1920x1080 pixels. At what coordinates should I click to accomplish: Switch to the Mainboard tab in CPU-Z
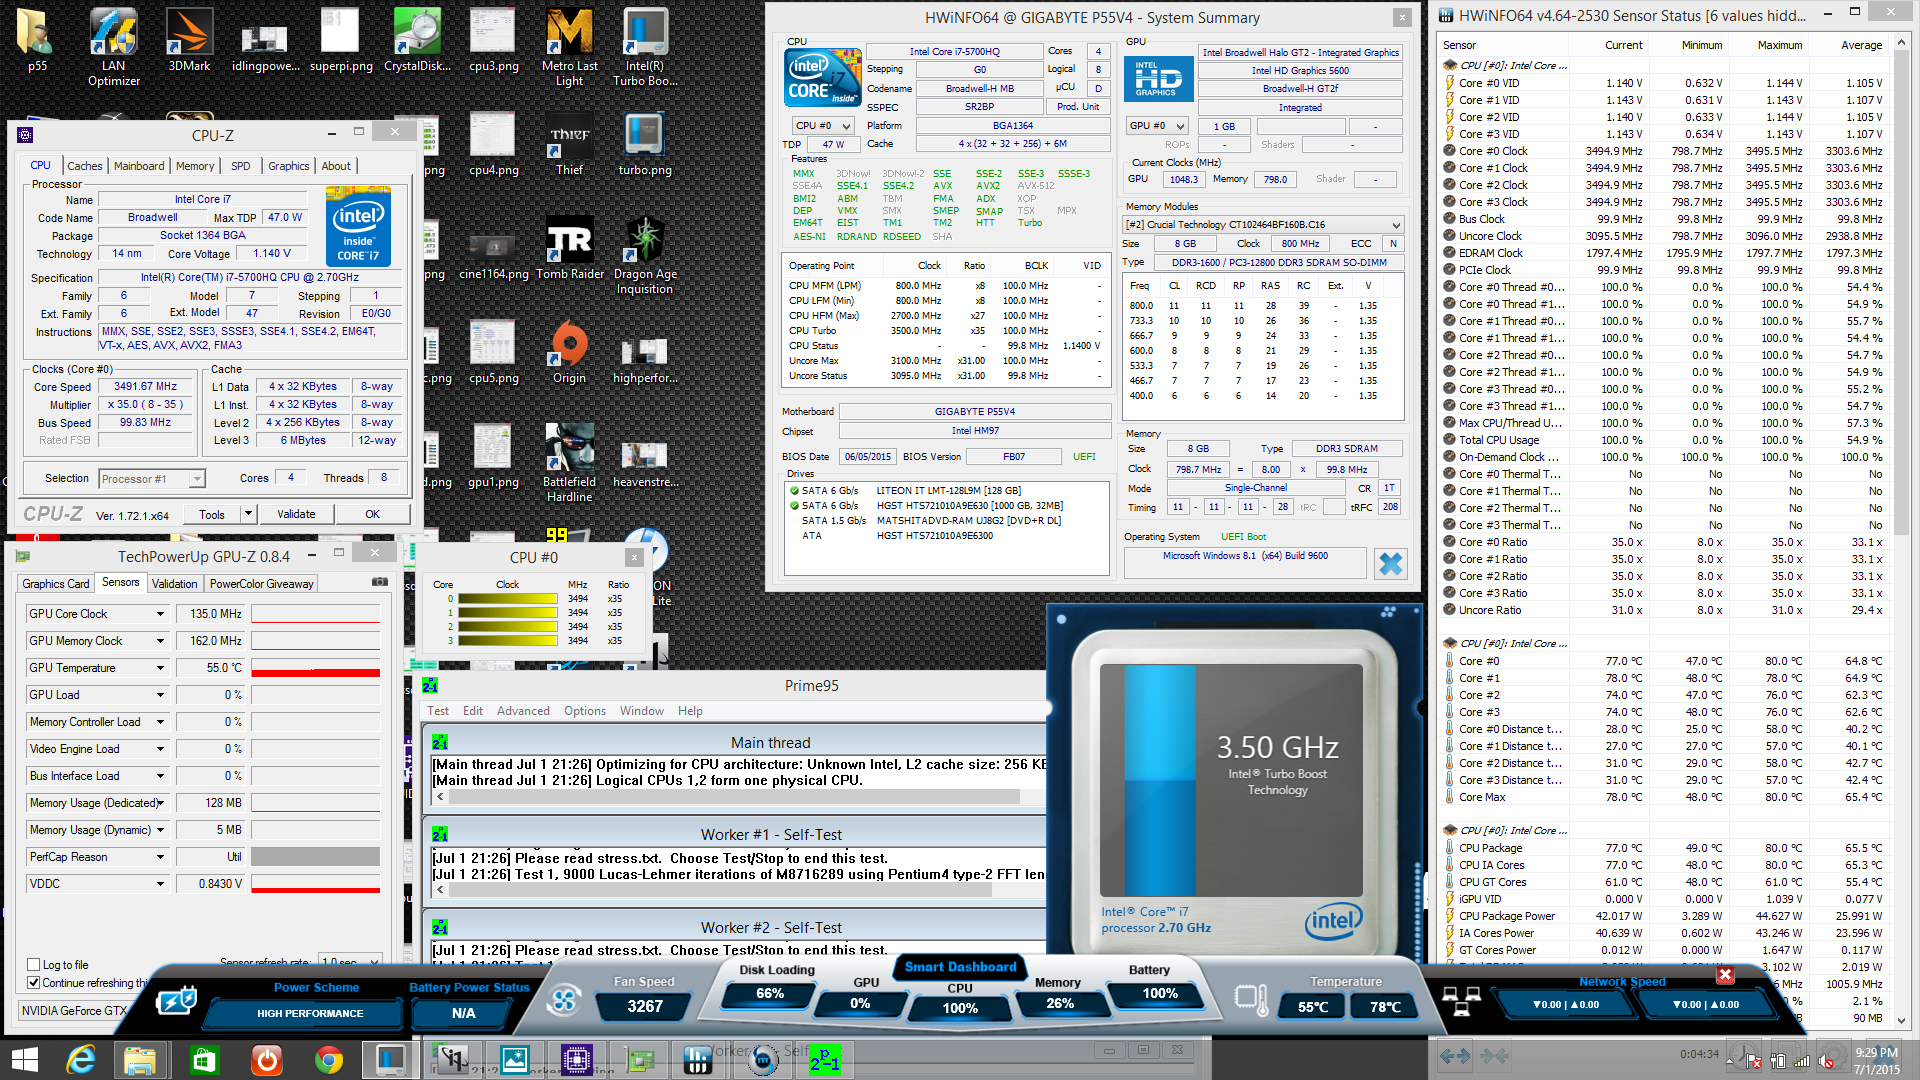point(138,166)
